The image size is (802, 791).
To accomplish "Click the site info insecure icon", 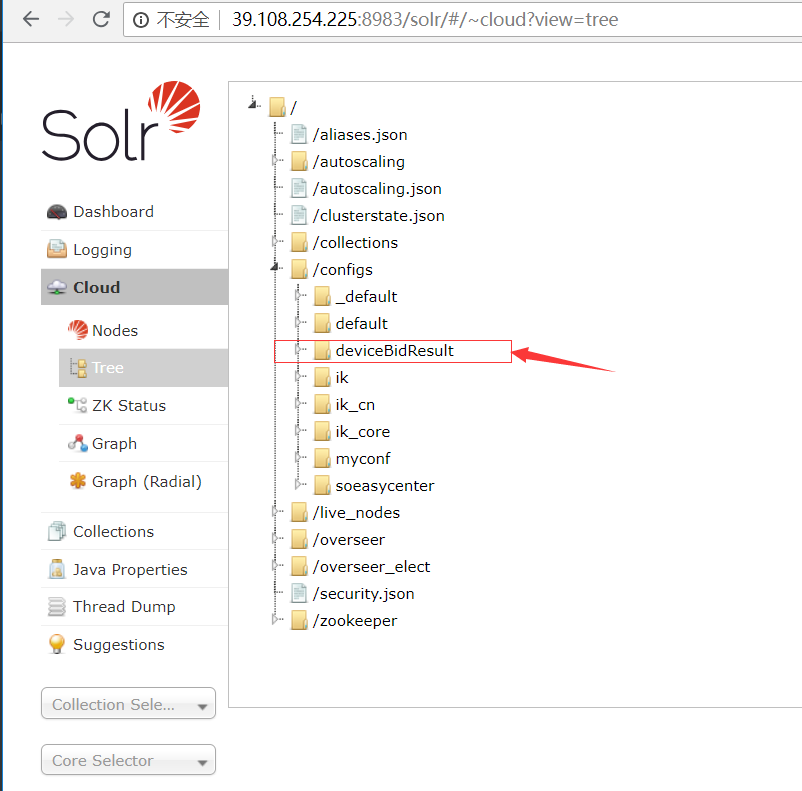I will pyautogui.click(x=141, y=20).
